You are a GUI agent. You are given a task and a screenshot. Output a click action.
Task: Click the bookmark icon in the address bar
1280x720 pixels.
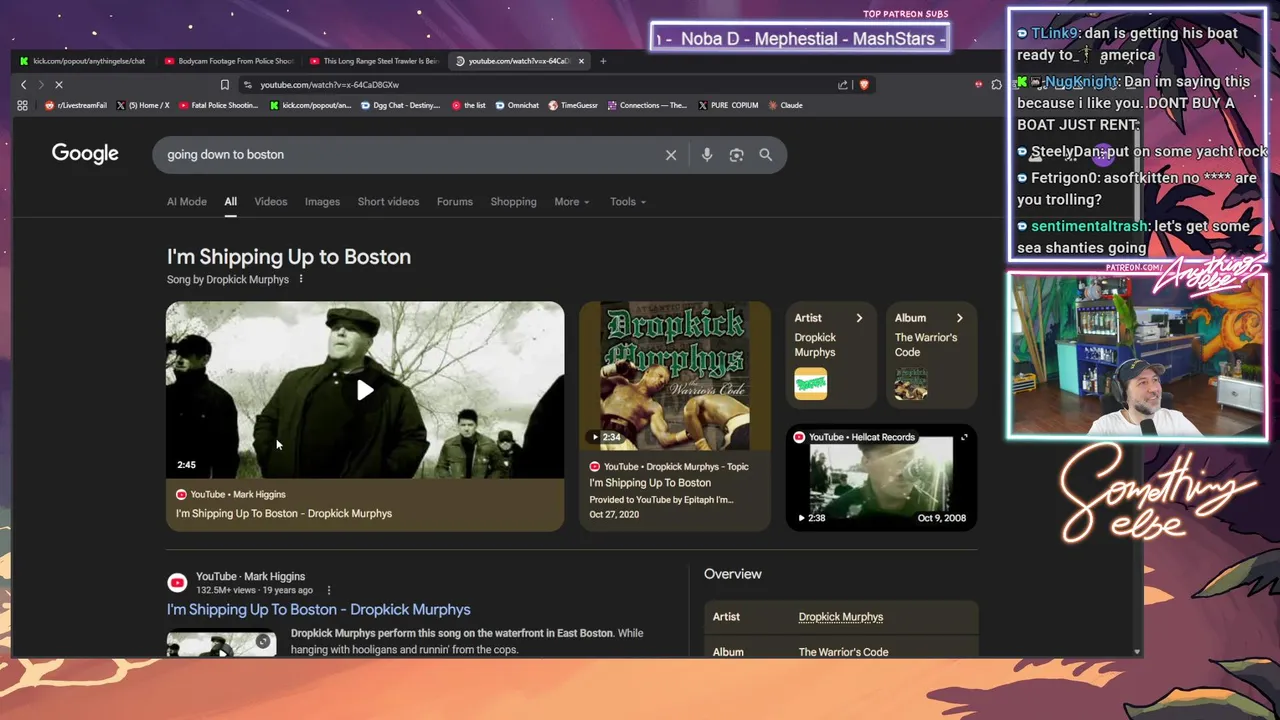[225, 85]
